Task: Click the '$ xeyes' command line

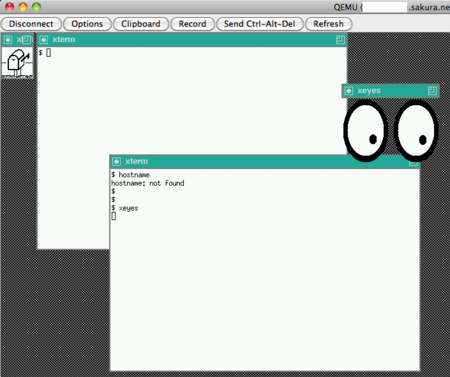Action: 125,208
